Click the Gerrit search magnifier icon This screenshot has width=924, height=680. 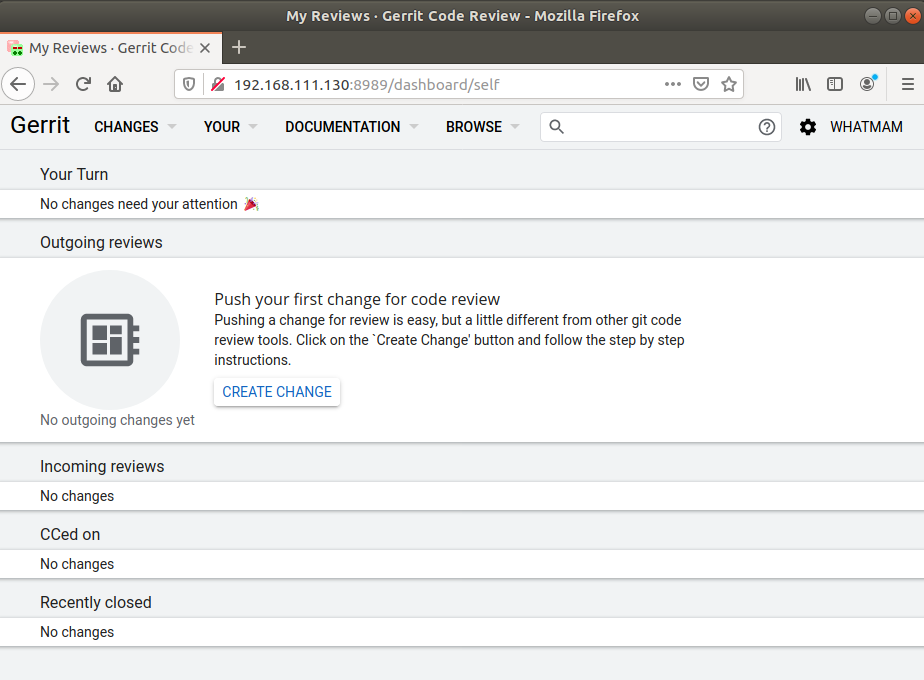tap(556, 127)
